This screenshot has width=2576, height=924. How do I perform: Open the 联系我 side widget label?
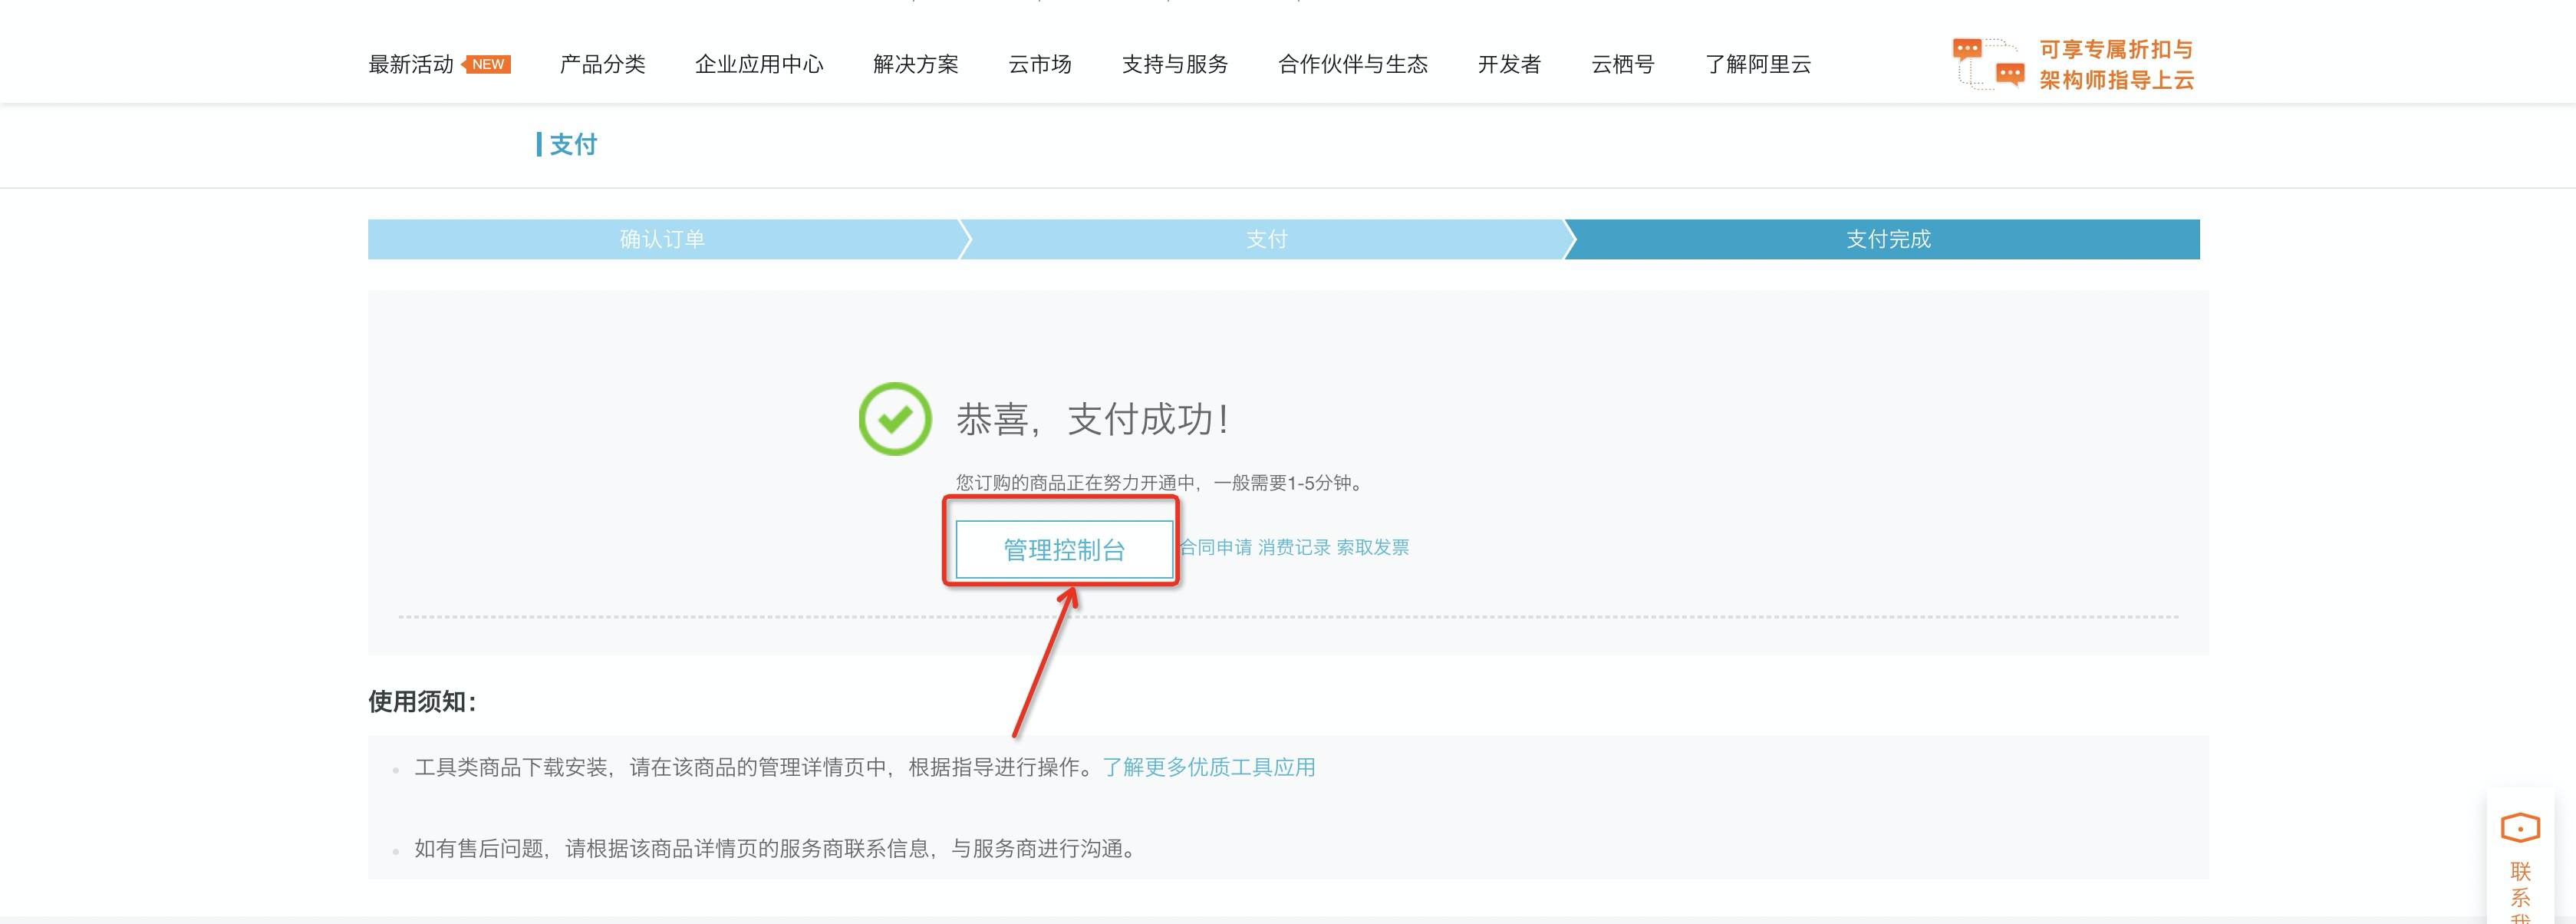tap(2520, 892)
